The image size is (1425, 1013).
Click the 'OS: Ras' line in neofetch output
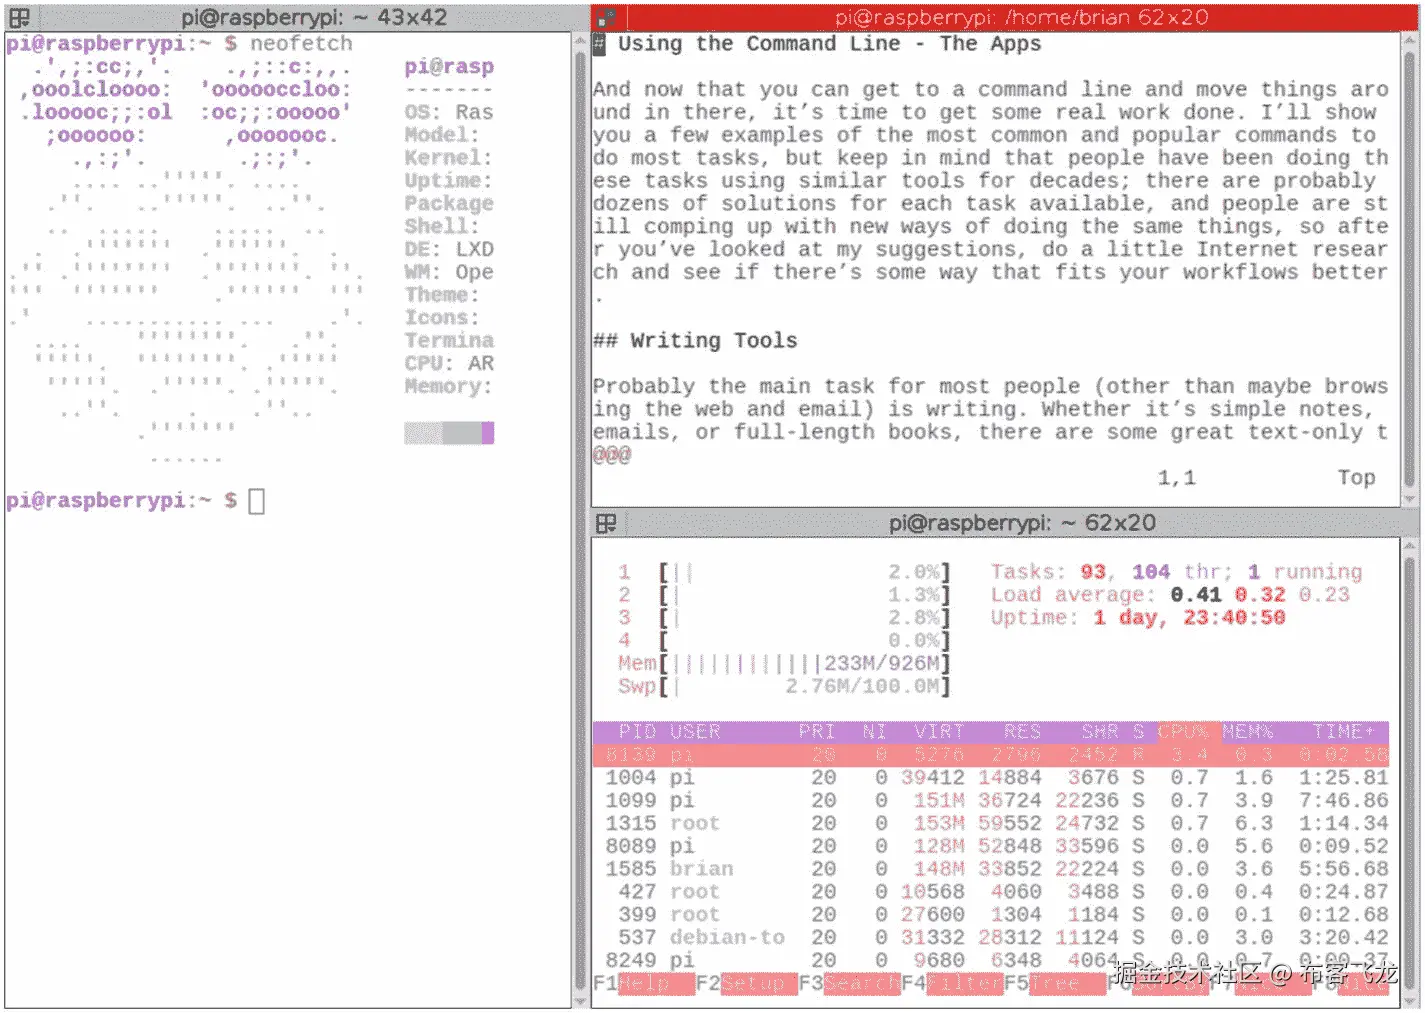click(x=449, y=112)
